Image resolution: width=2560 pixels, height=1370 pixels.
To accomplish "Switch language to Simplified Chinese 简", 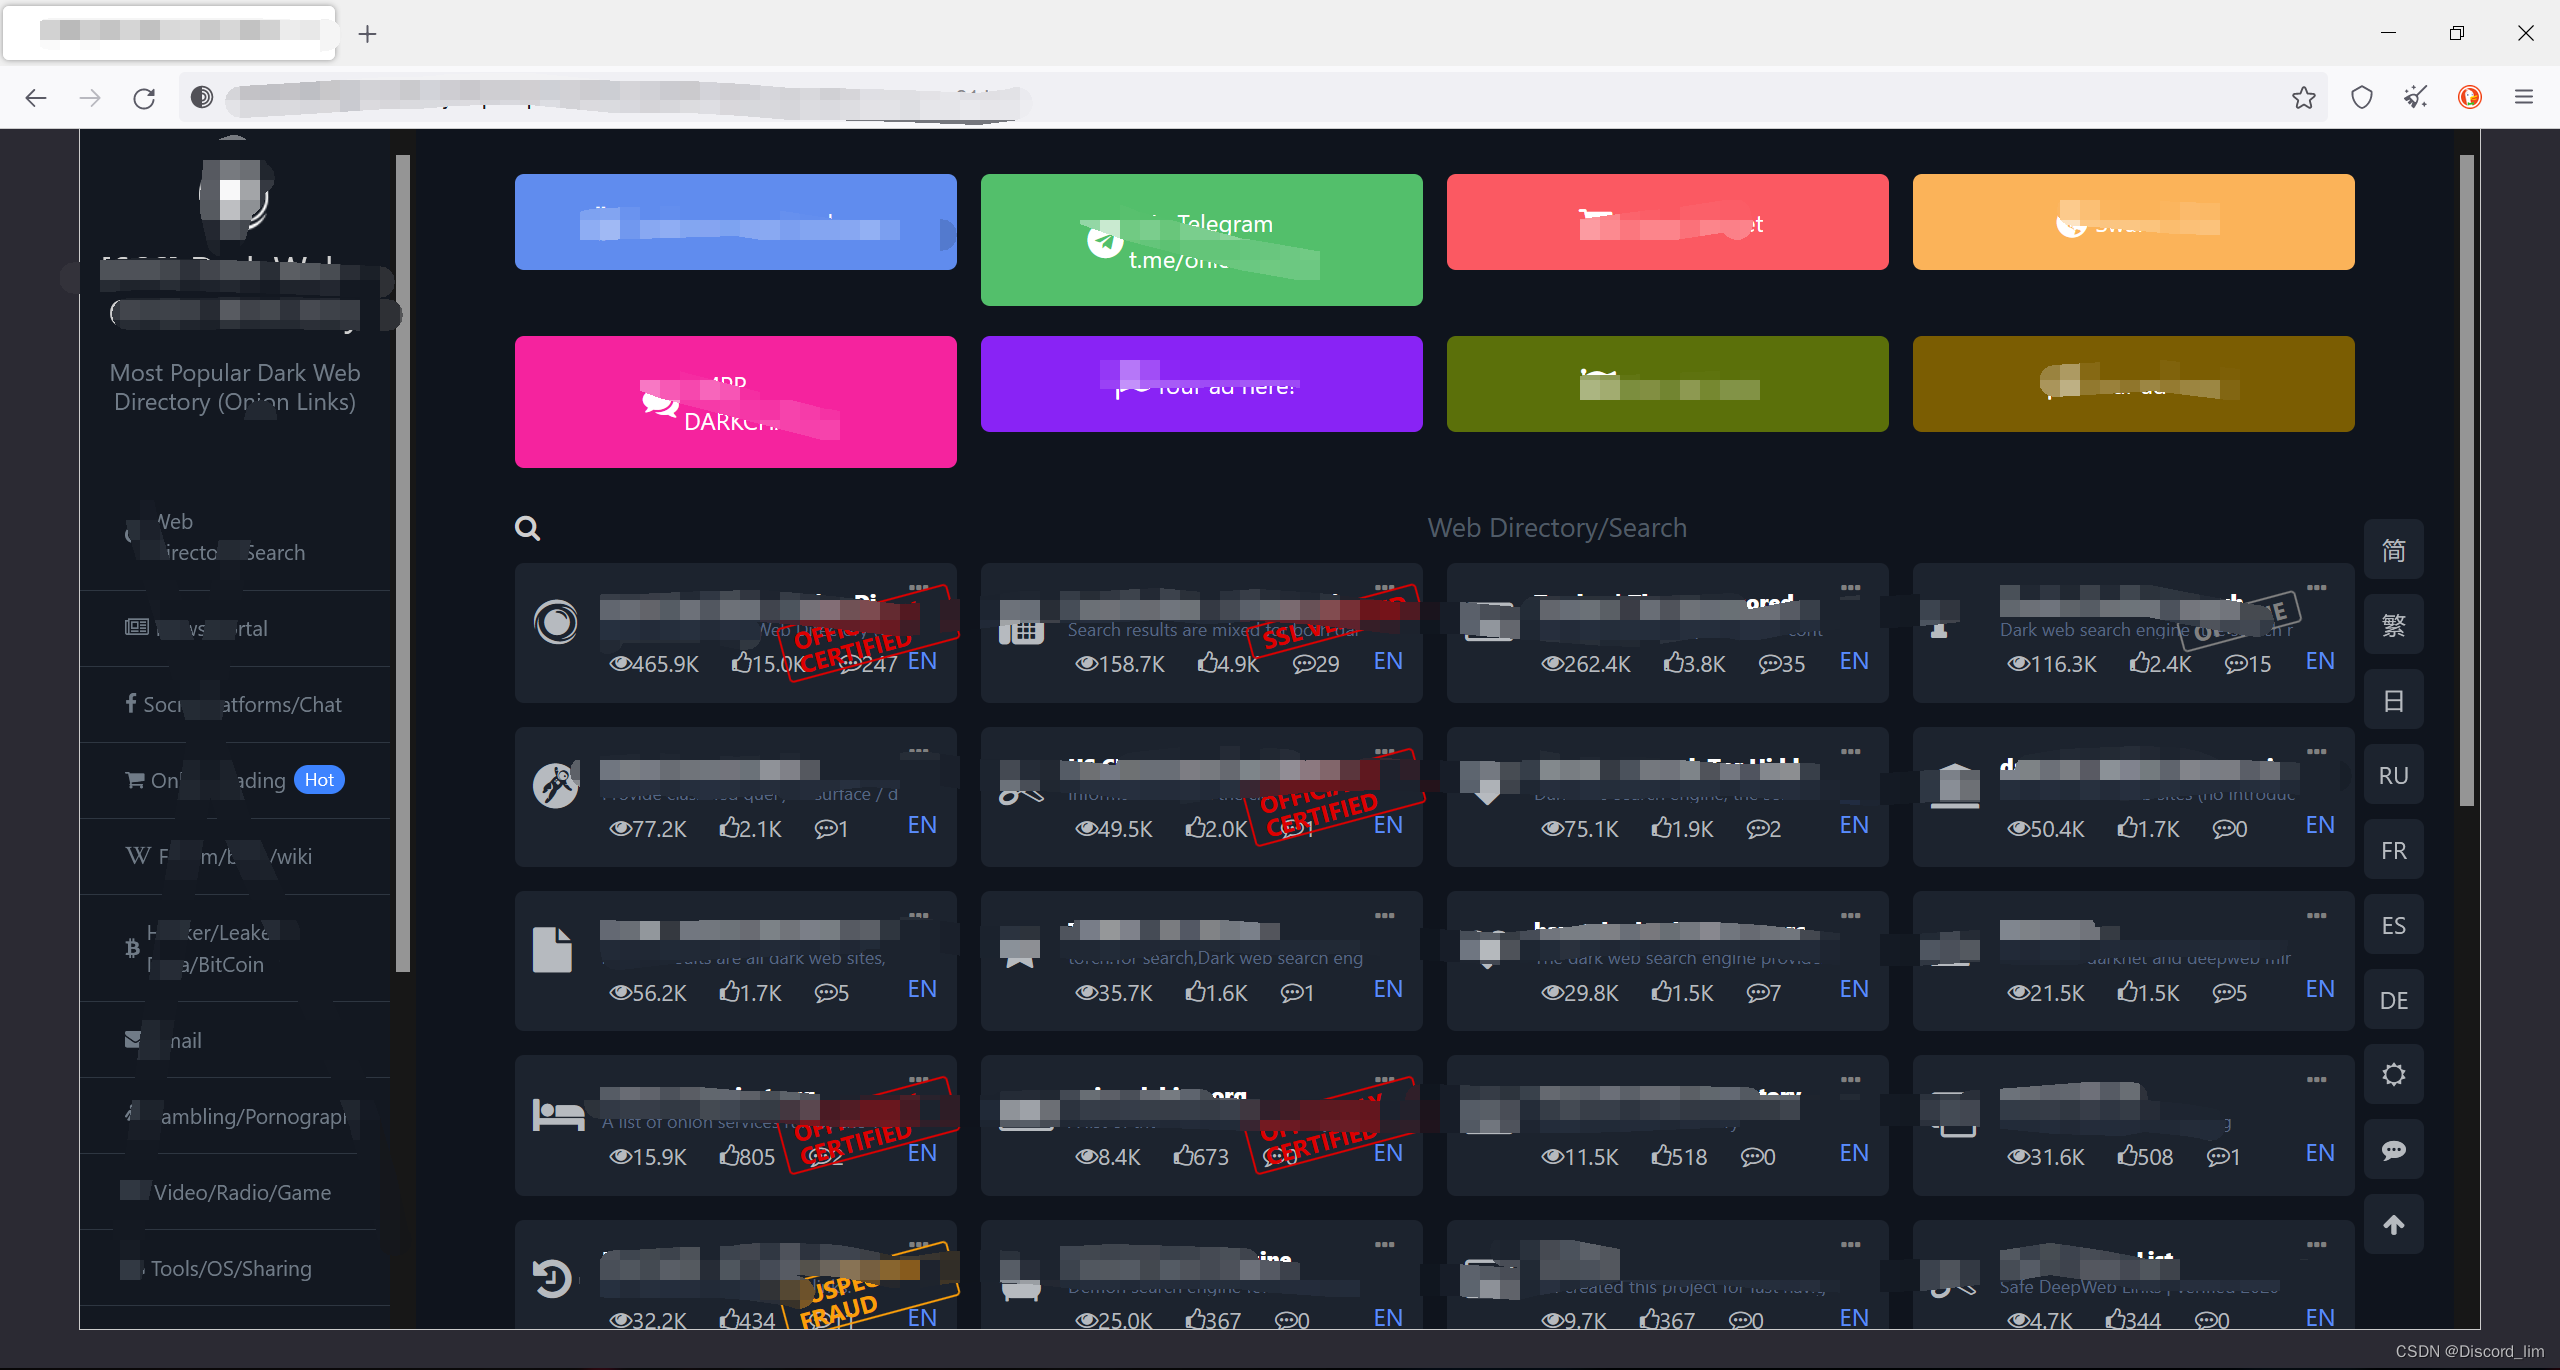I will coord(2393,550).
